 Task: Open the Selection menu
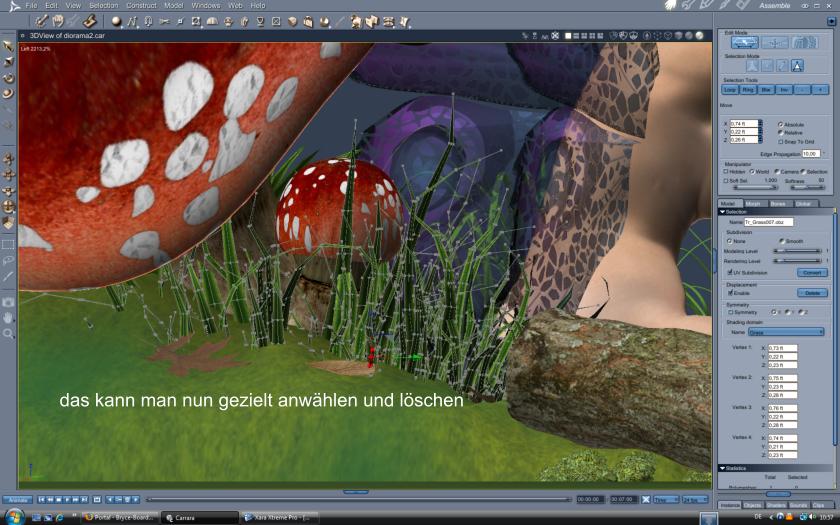(103, 5)
